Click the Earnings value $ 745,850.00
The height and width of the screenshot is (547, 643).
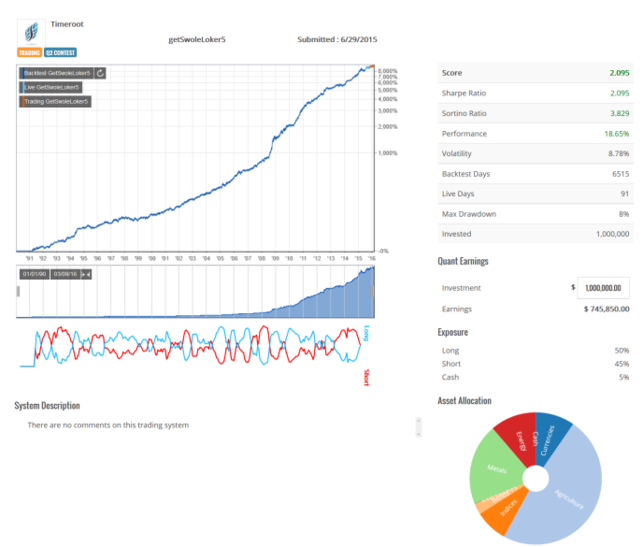tap(607, 309)
